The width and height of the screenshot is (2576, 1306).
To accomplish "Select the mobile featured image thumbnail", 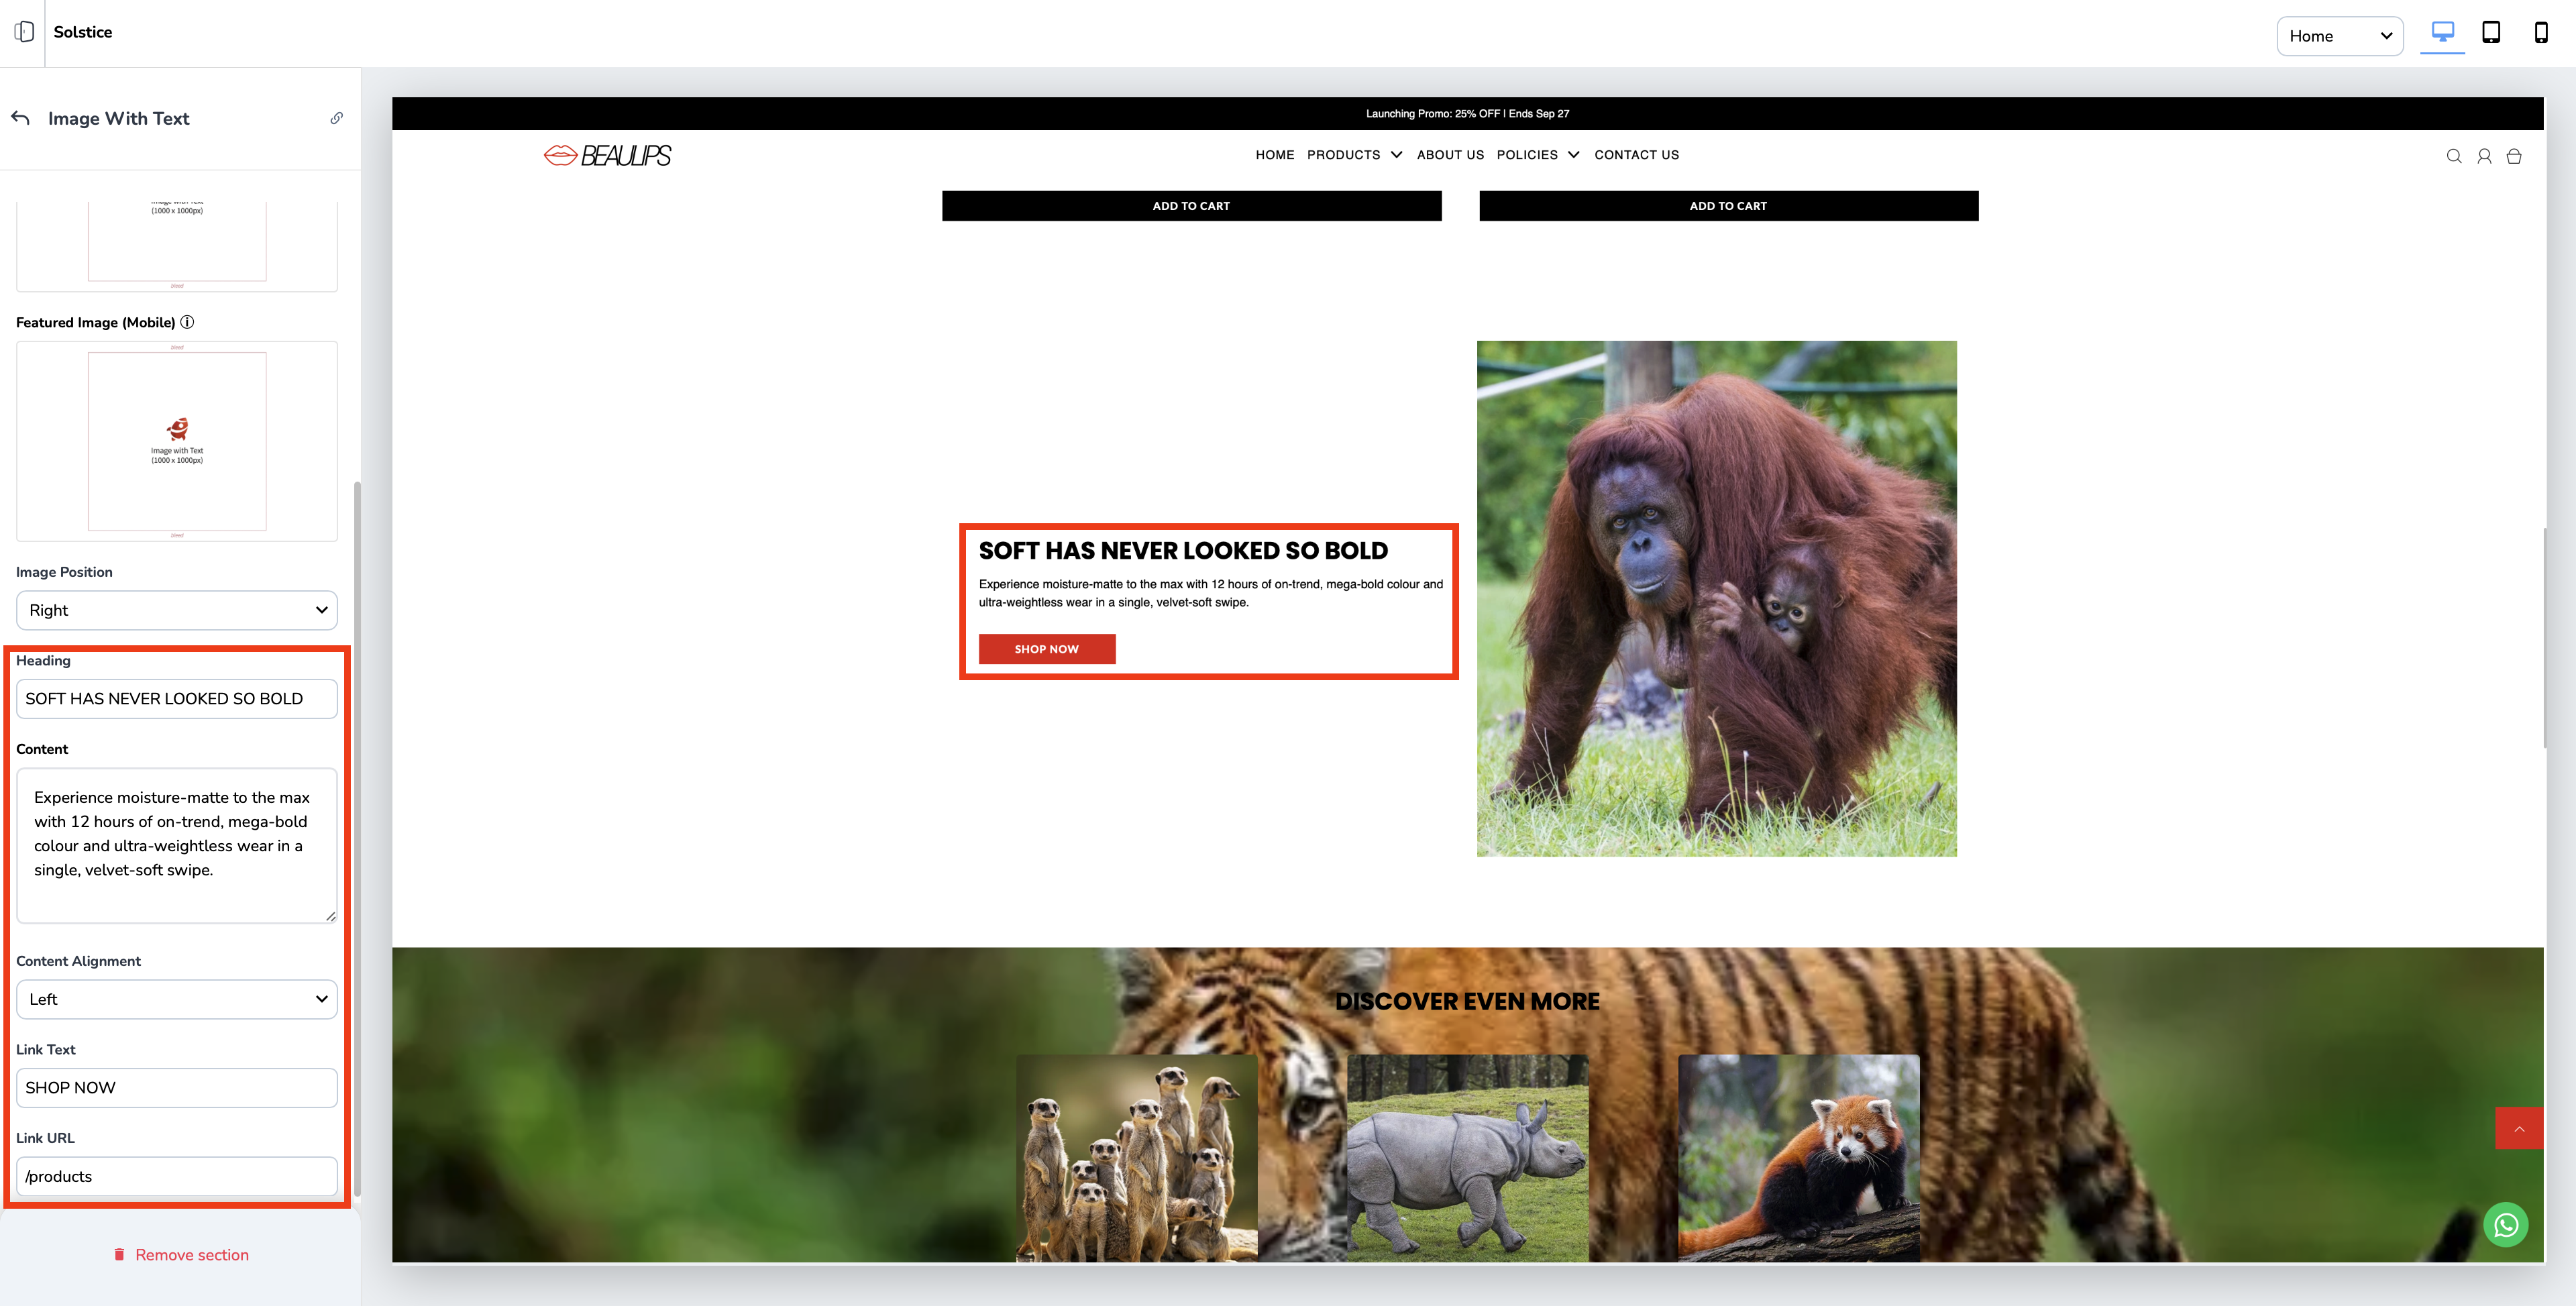I will click(x=177, y=441).
